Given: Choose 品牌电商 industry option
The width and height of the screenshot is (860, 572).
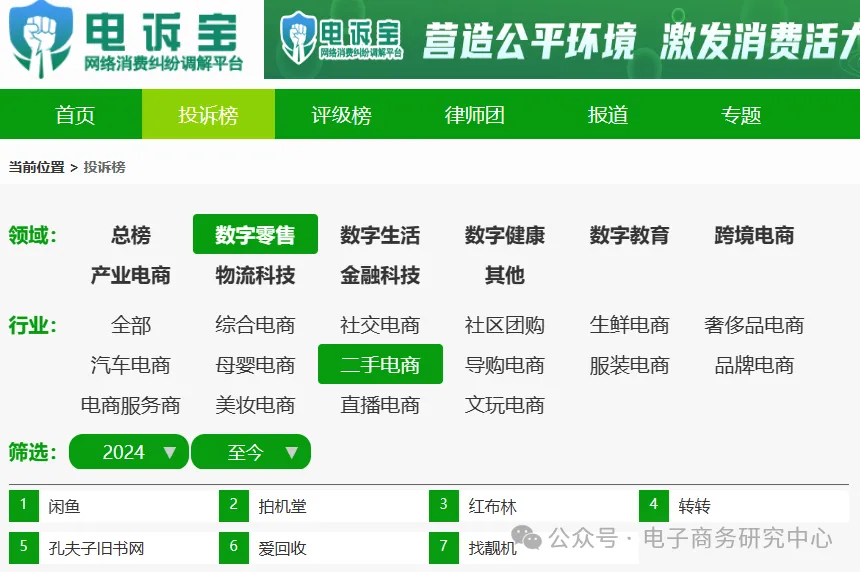Looking at the screenshot, I should [x=754, y=365].
